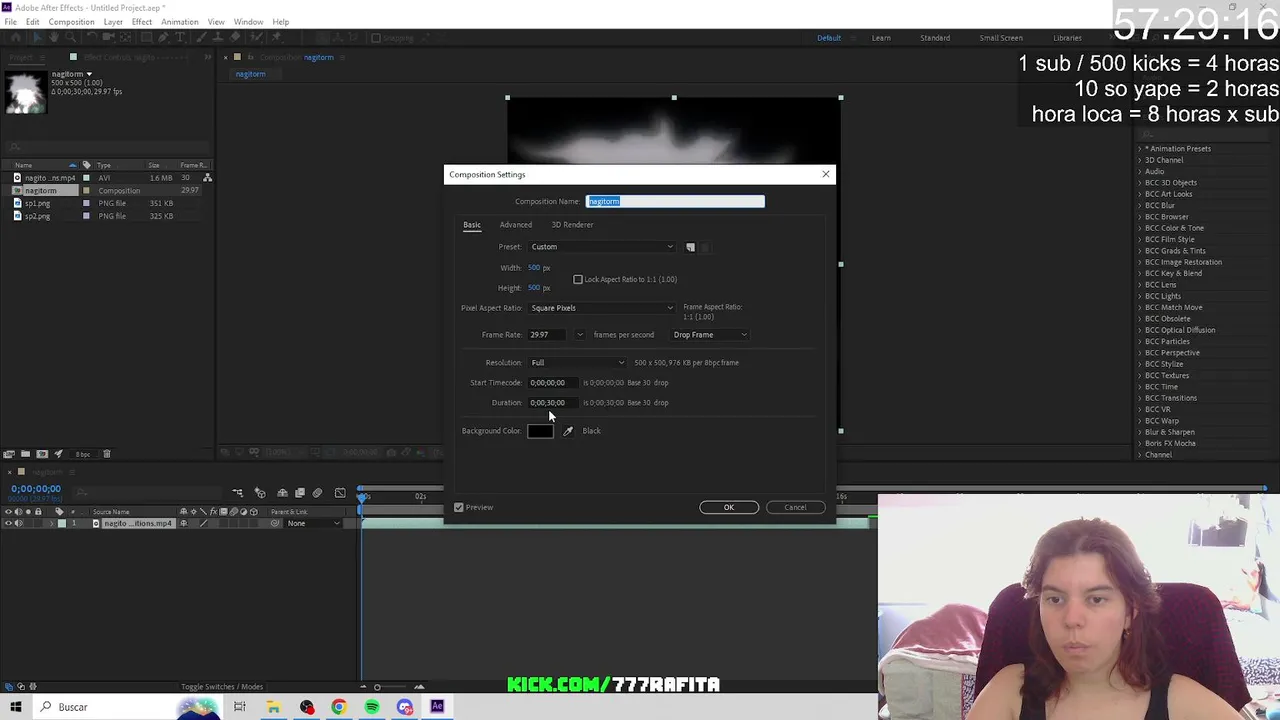This screenshot has height=720, width=1280.
Task: Click the Height value 500
Action: pos(534,288)
